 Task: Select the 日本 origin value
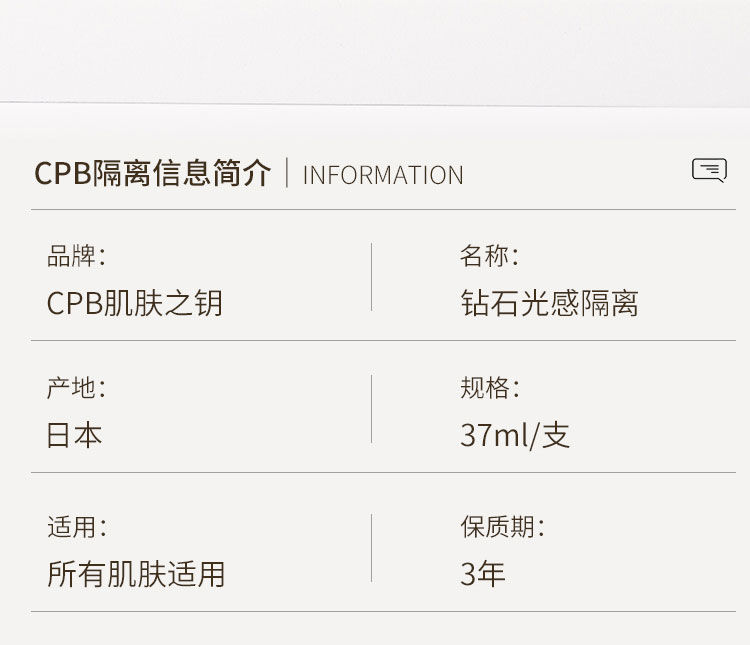coord(74,435)
